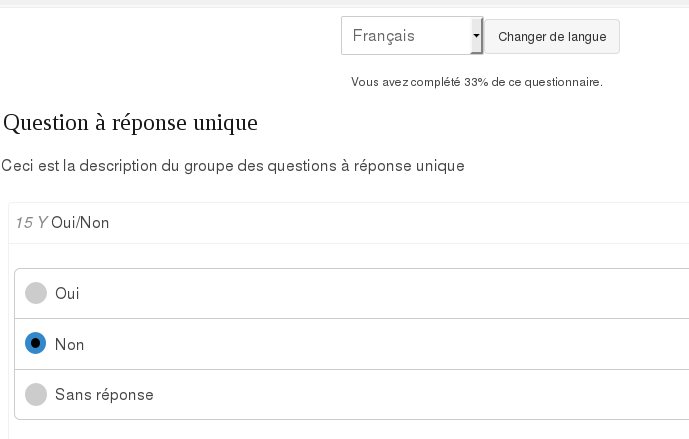The width and height of the screenshot is (689, 439).
Task: Click the language selector dropdown arrow
Action: point(476,36)
